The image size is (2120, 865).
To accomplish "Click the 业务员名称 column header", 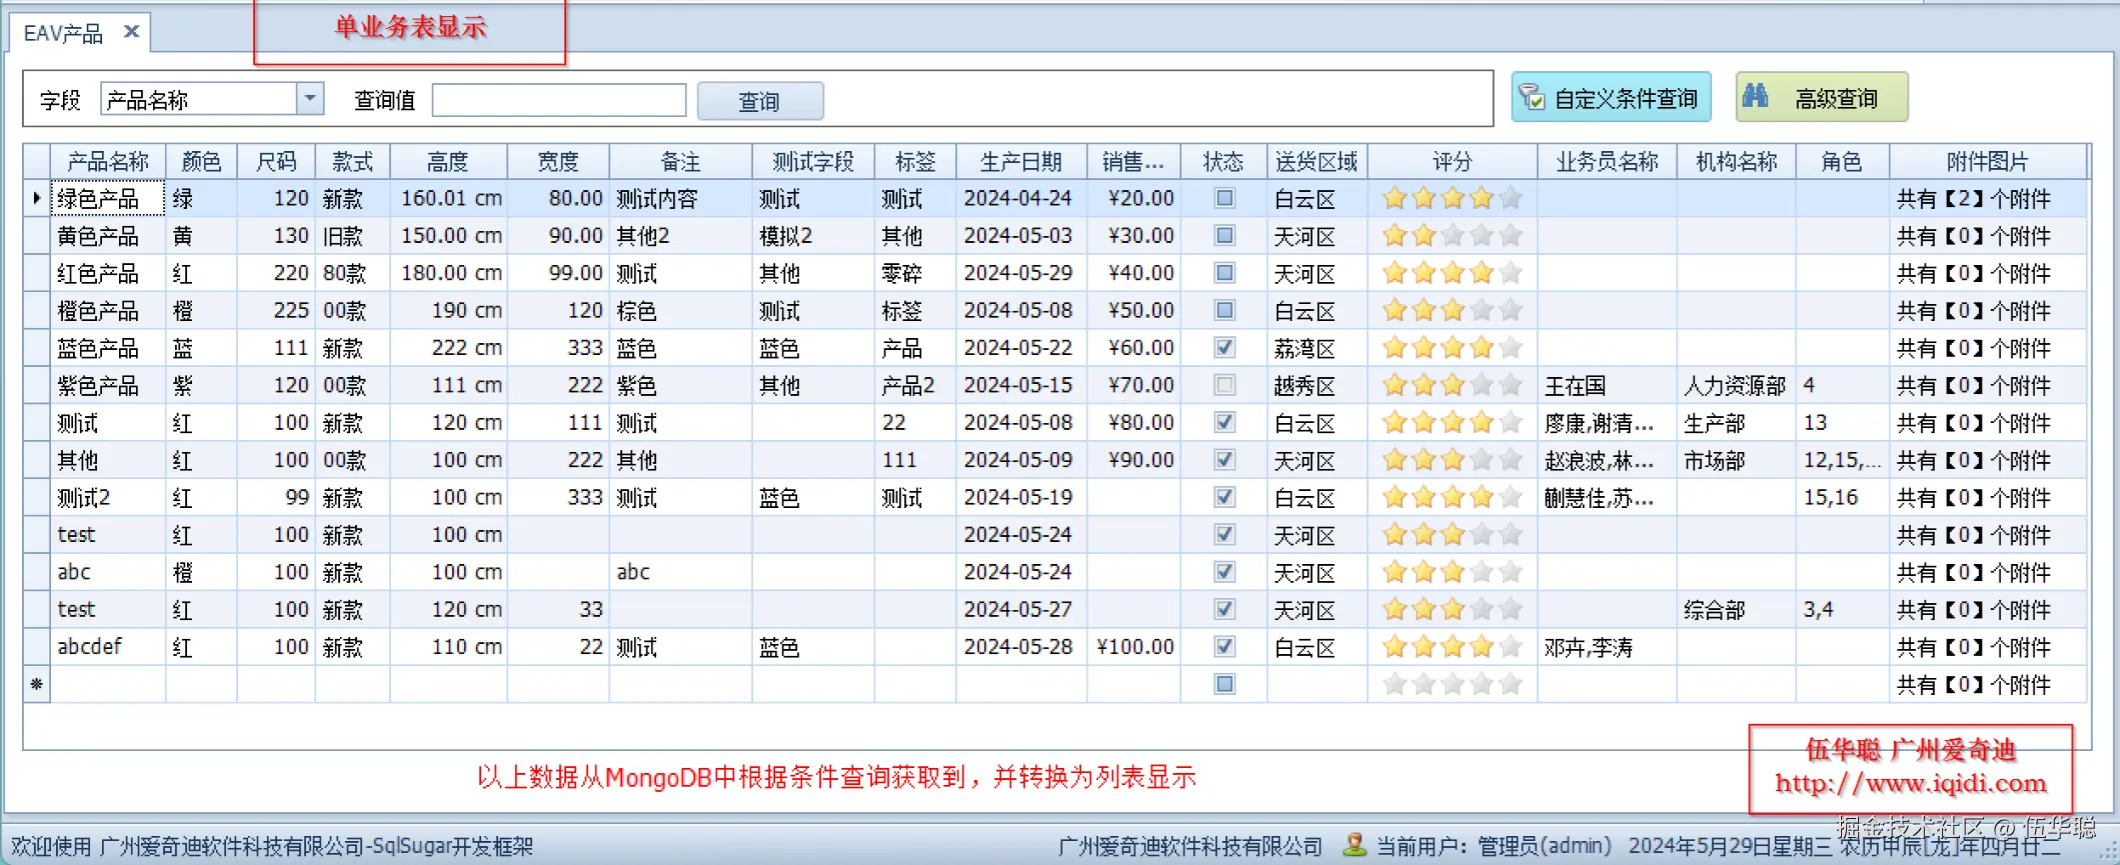I will pyautogui.click(x=1607, y=162).
